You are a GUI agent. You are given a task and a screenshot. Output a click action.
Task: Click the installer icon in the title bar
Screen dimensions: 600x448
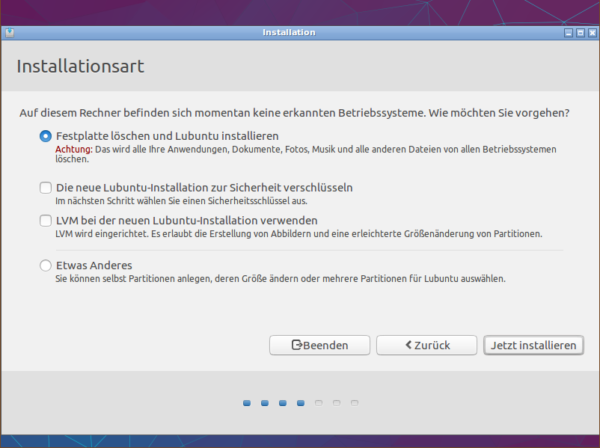(x=10, y=33)
